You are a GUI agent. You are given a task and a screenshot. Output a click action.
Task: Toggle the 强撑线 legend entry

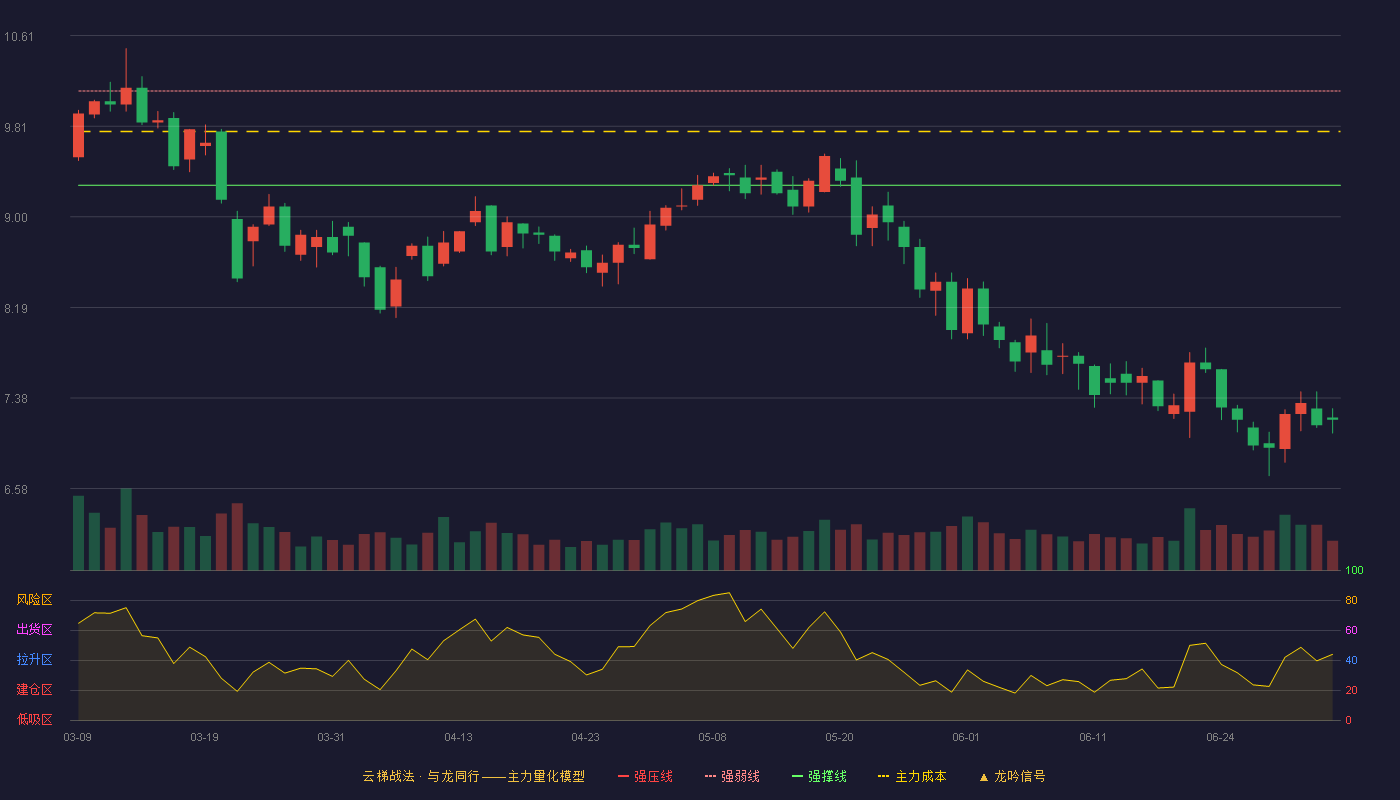pyautogui.click(x=819, y=776)
